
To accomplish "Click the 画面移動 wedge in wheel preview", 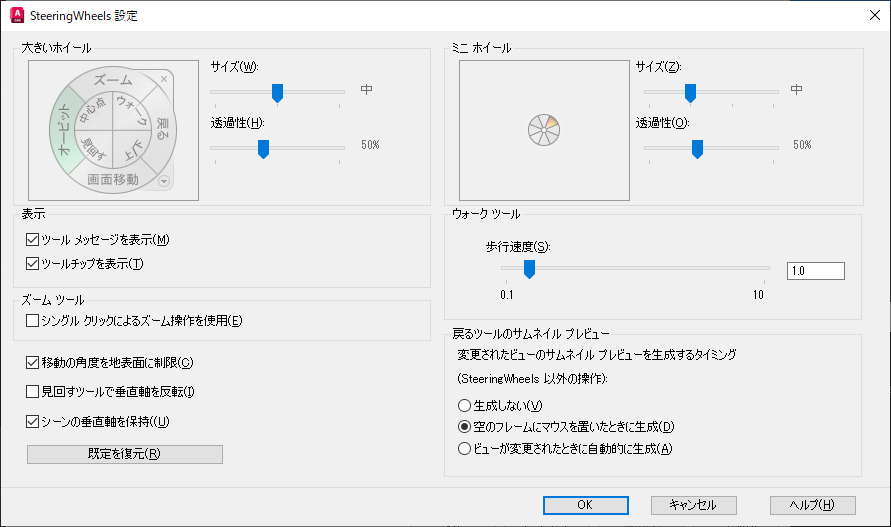I will coord(113,180).
